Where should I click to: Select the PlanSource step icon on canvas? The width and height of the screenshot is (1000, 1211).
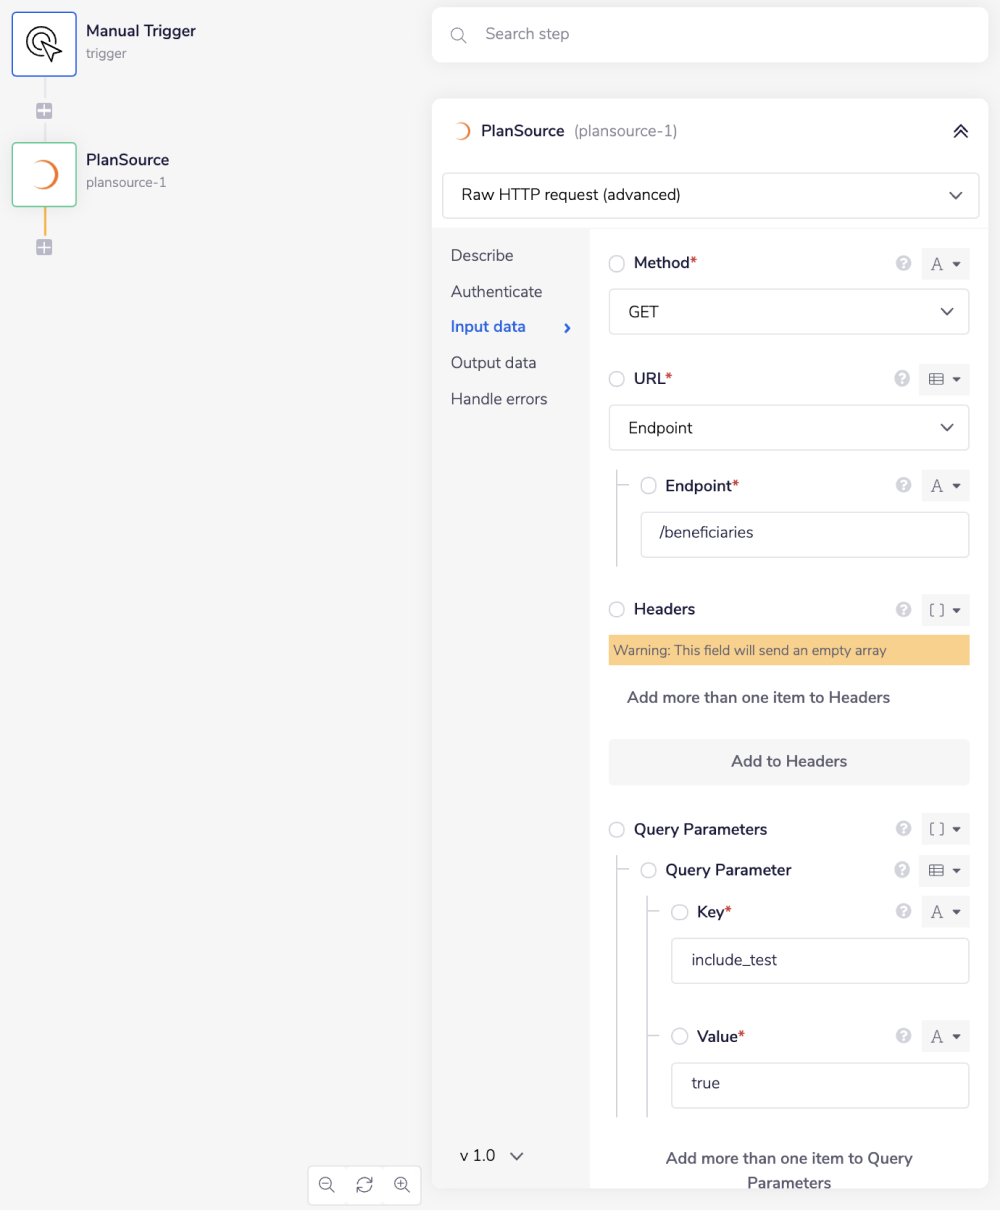tap(44, 175)
